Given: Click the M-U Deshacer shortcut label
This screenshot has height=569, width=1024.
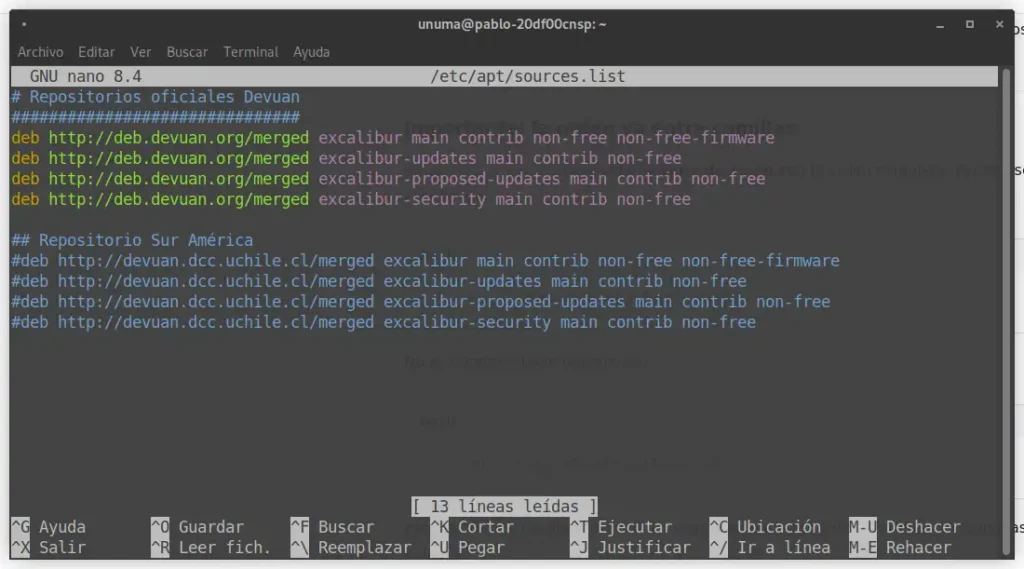Looking at the screenshot, I should 905,527.
